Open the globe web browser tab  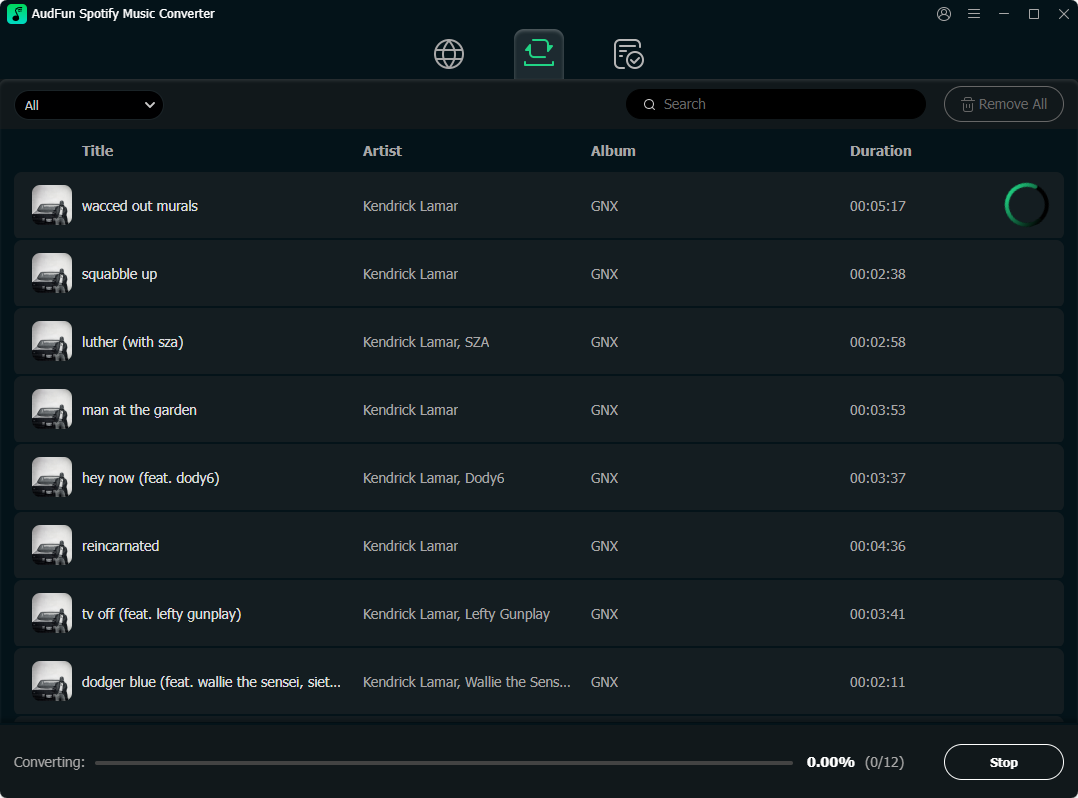[x=449, y=54]
